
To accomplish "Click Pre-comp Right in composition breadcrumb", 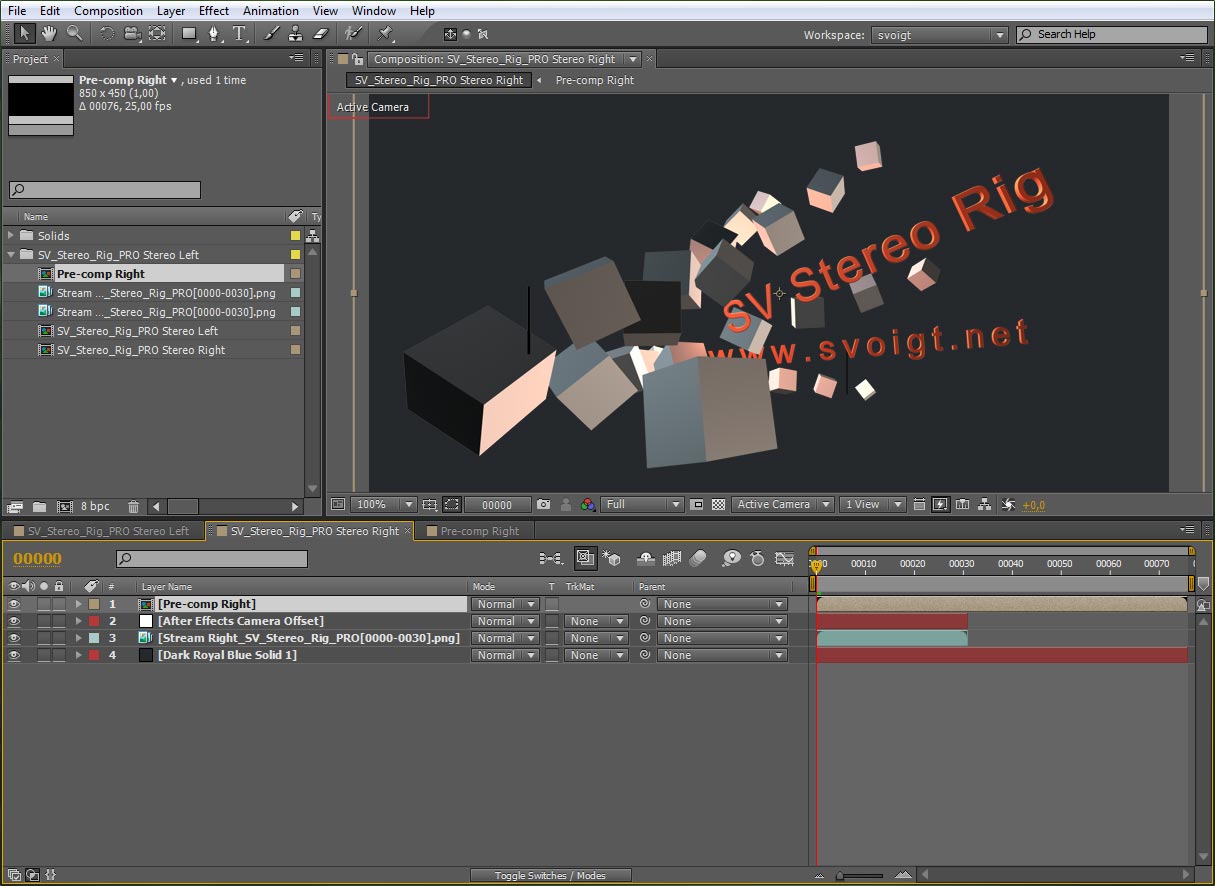I will pos(594,80).
